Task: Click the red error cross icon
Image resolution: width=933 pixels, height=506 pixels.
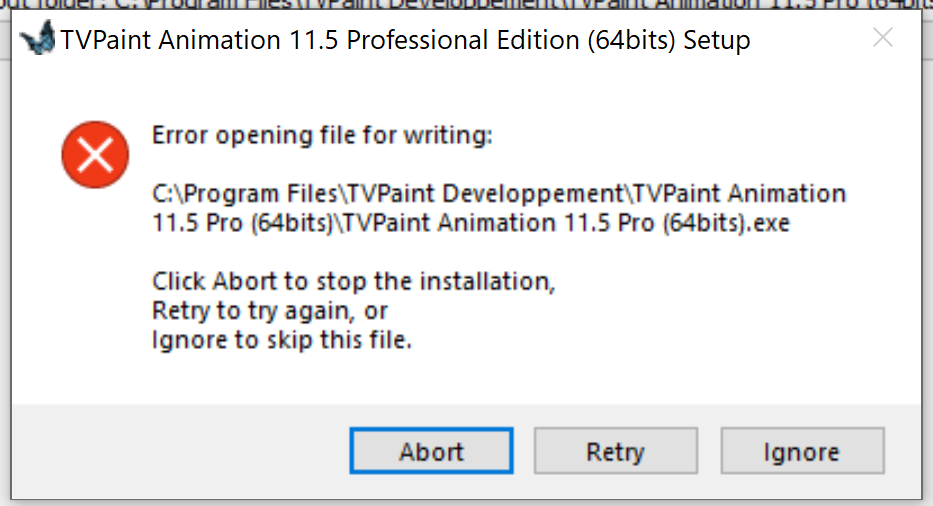Action: coord(95,155)
